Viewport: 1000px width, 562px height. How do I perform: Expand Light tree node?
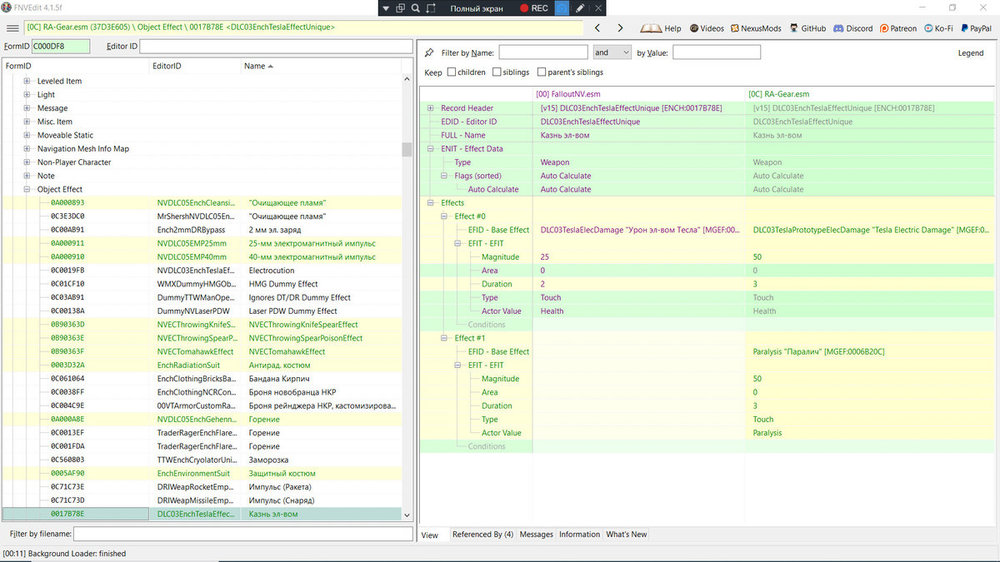tap(26, 94)
